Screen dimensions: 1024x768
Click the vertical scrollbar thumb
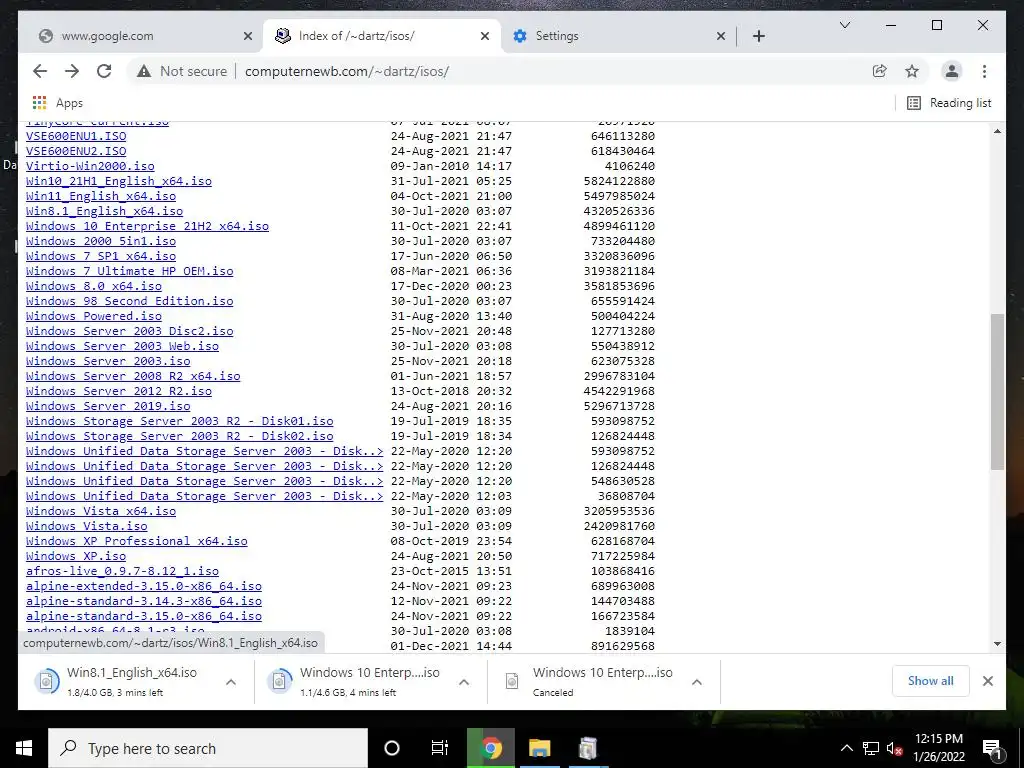(x=997, y=391)
